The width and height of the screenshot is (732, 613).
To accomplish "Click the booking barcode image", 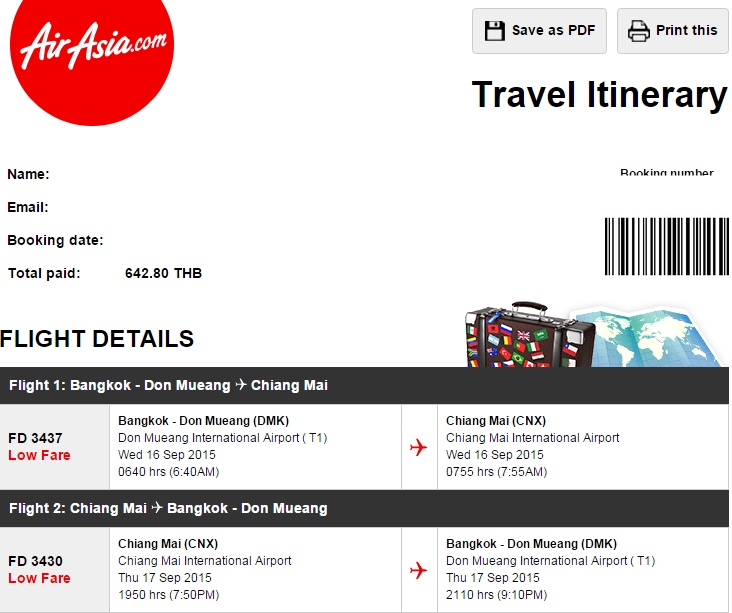I will (x=664, y=246).
